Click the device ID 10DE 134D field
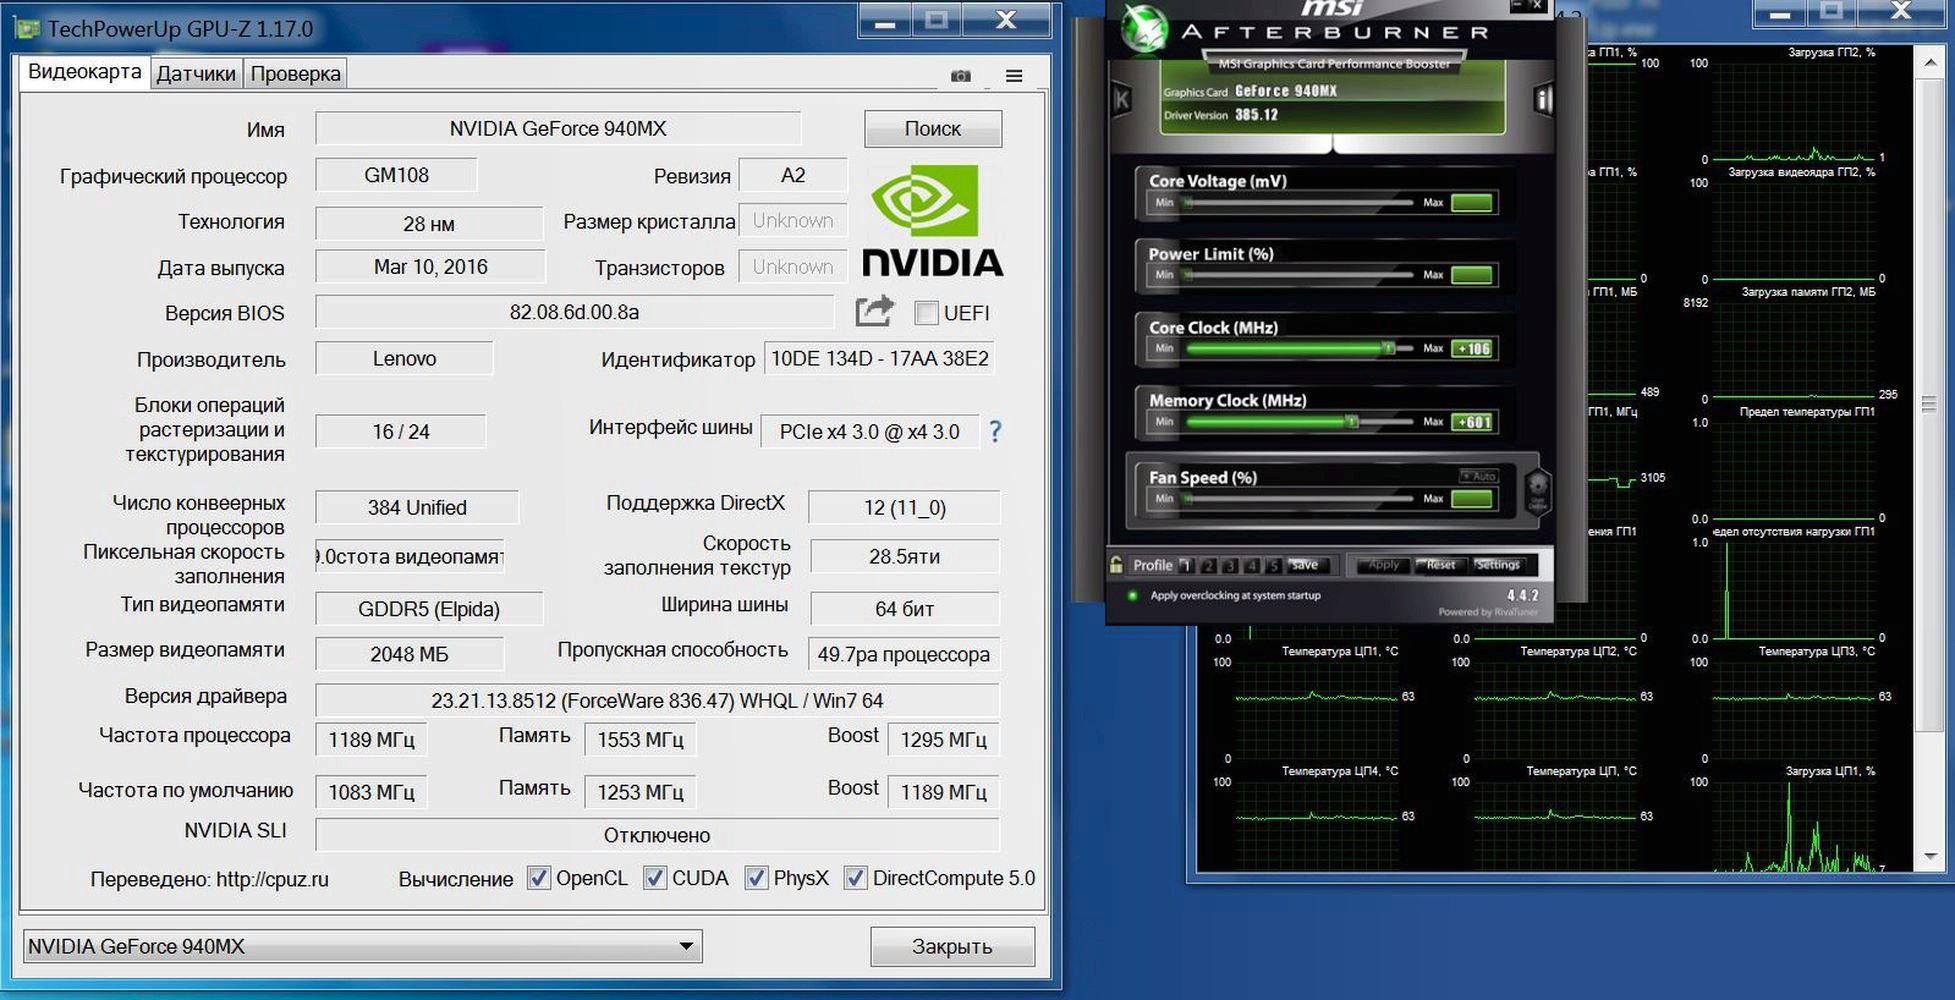Image resolution: width=1955 pixels, height=1000 pixels. tap(879, 358)
